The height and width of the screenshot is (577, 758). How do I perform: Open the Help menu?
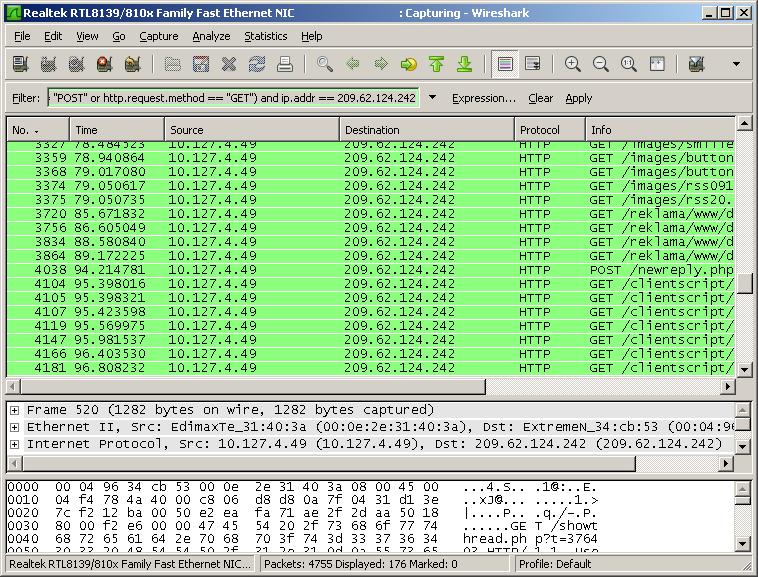311,36
